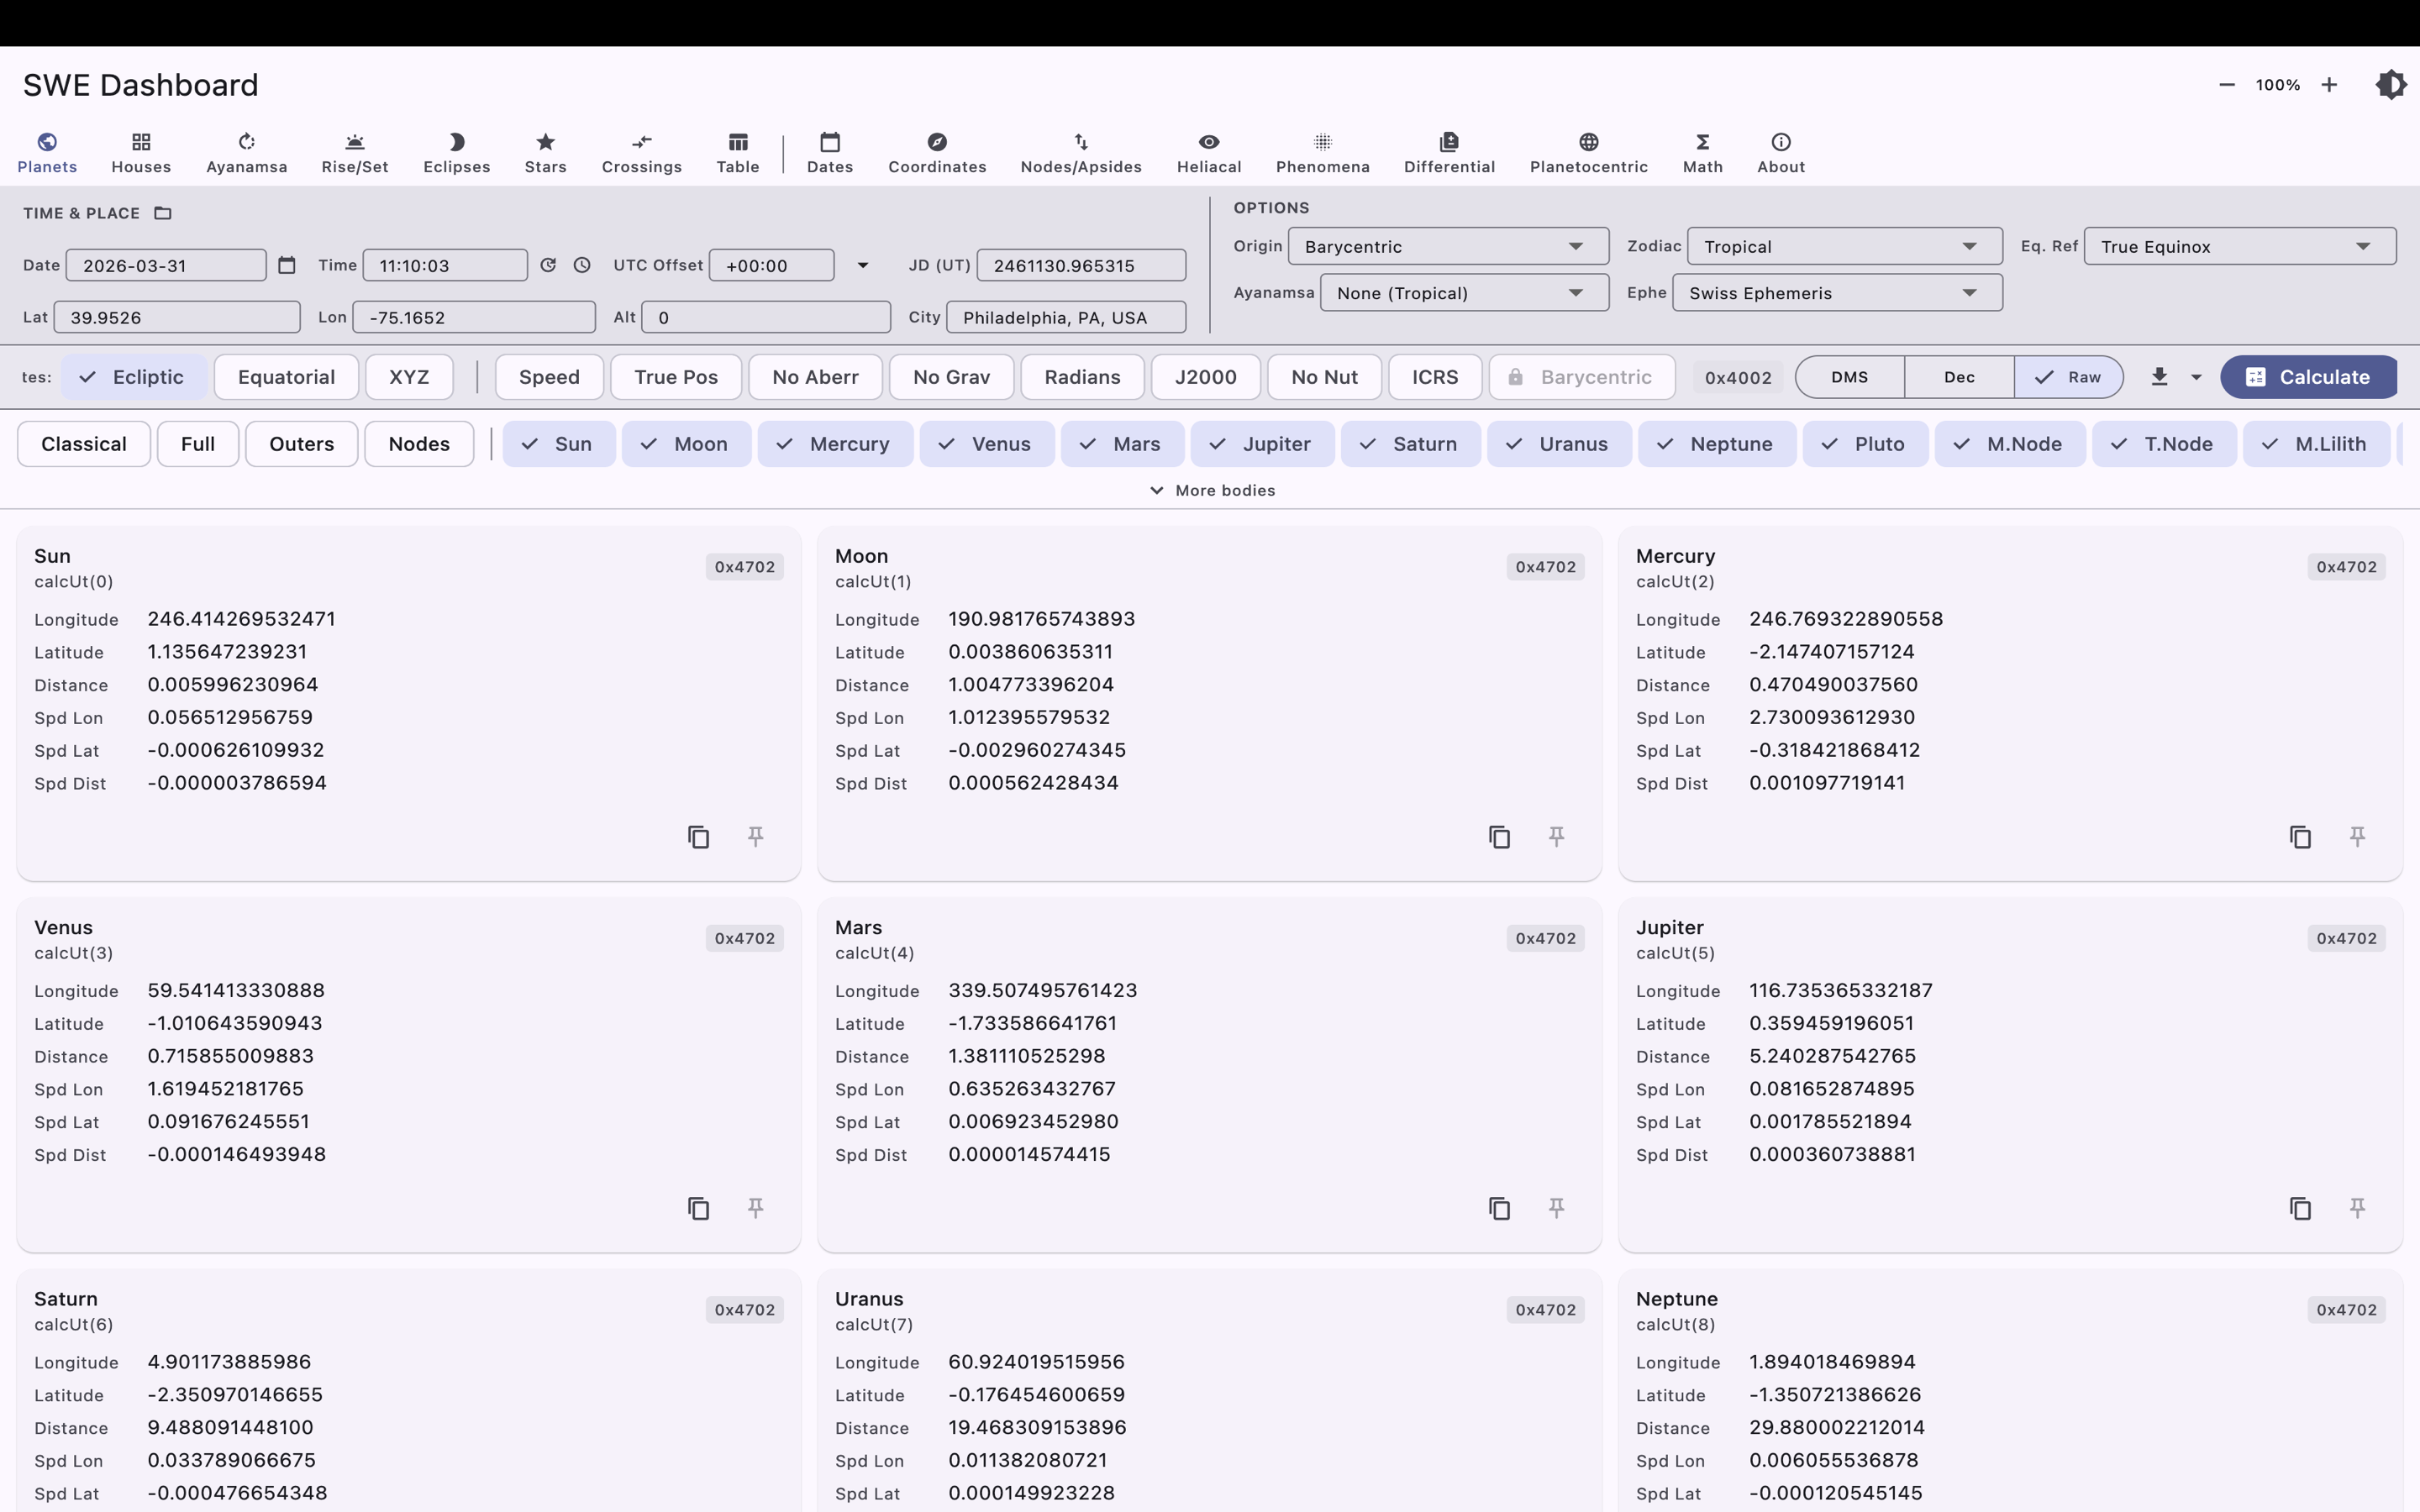The width and height of the screenshot is (2420, 1512).
Task: Open the UTC Offset dropdown arrow
Action: click(862, 265)
